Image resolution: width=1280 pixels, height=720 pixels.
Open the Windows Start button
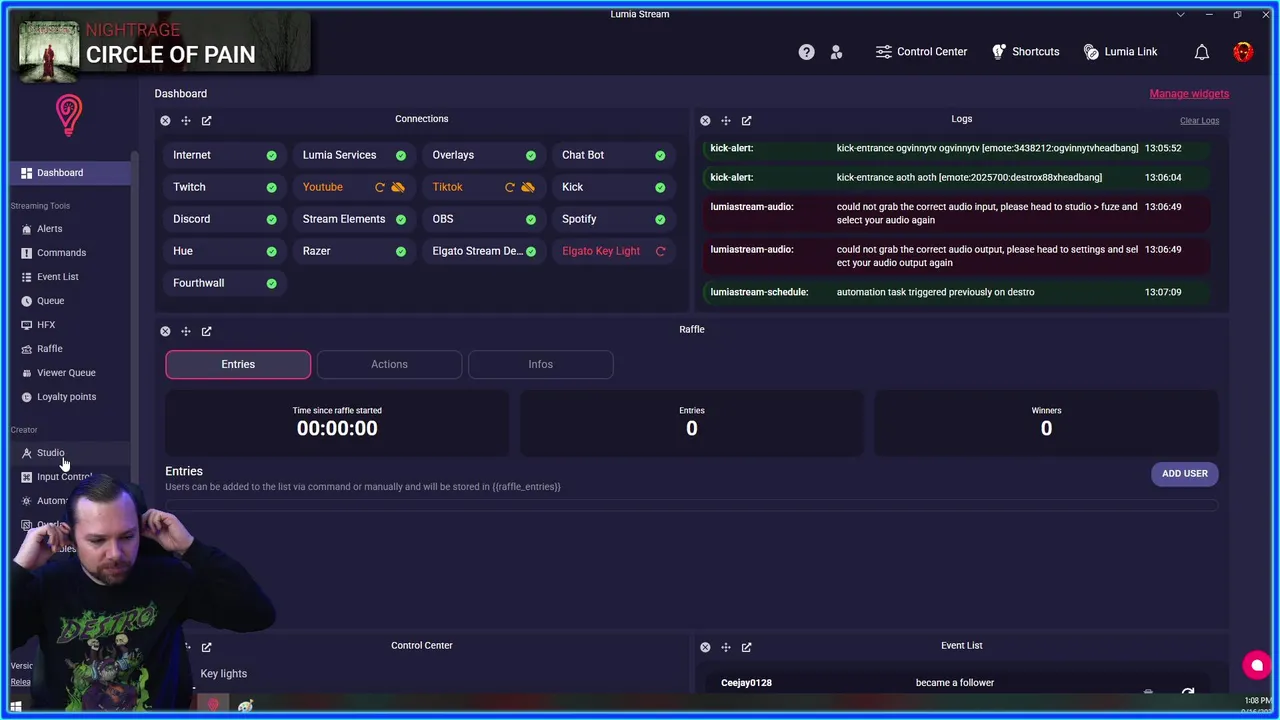tap(16, 705)
